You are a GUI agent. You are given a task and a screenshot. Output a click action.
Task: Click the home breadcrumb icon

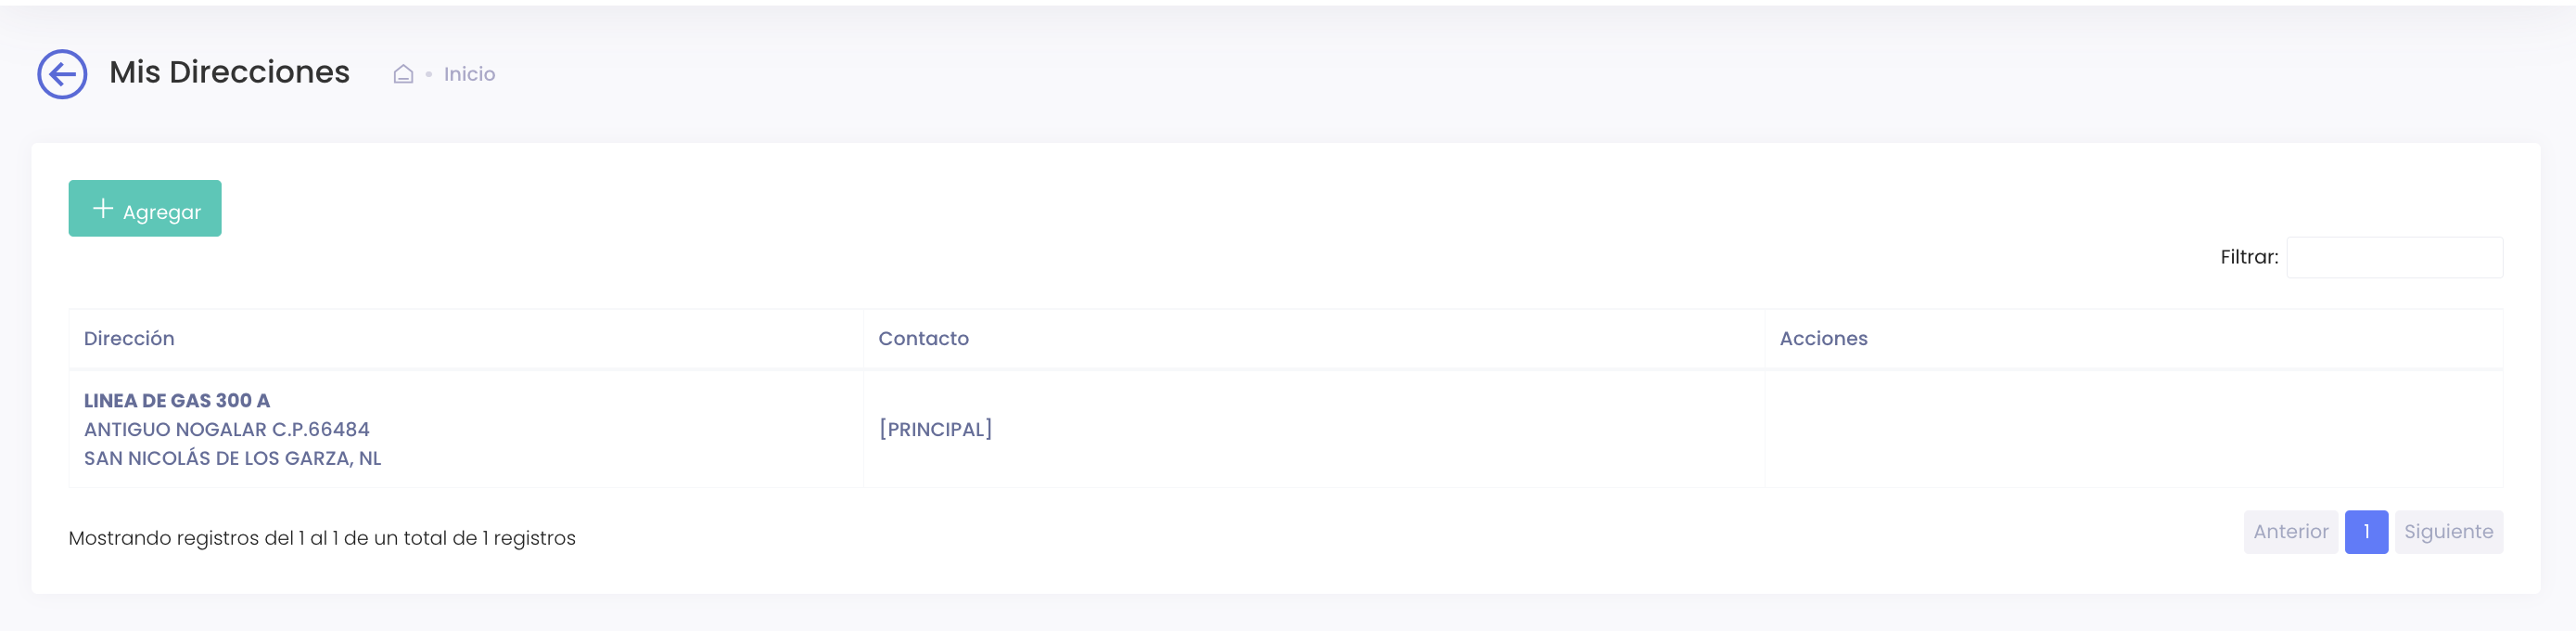pyautogui.click(x=403, y=74)
